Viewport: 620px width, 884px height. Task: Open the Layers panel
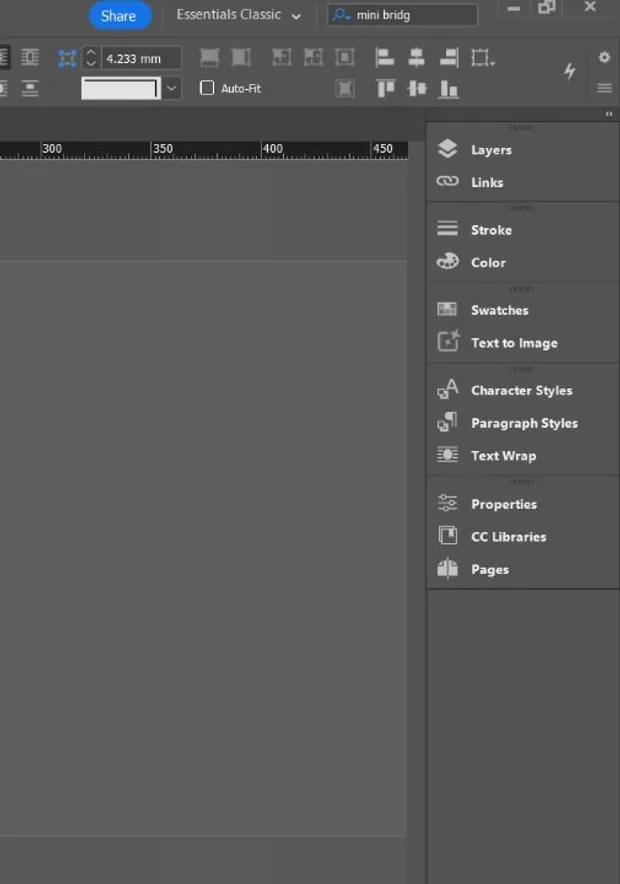[490, 150]
